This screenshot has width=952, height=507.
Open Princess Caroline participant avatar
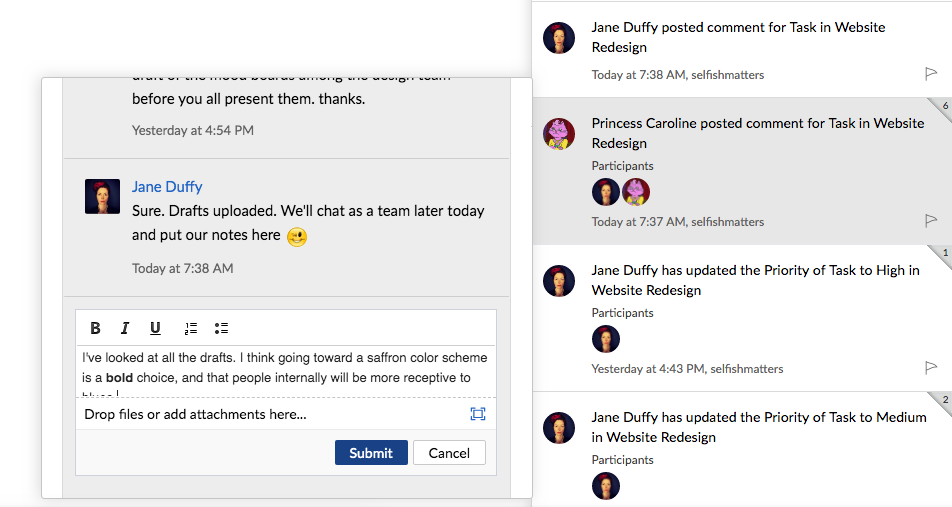click(636, 192)
